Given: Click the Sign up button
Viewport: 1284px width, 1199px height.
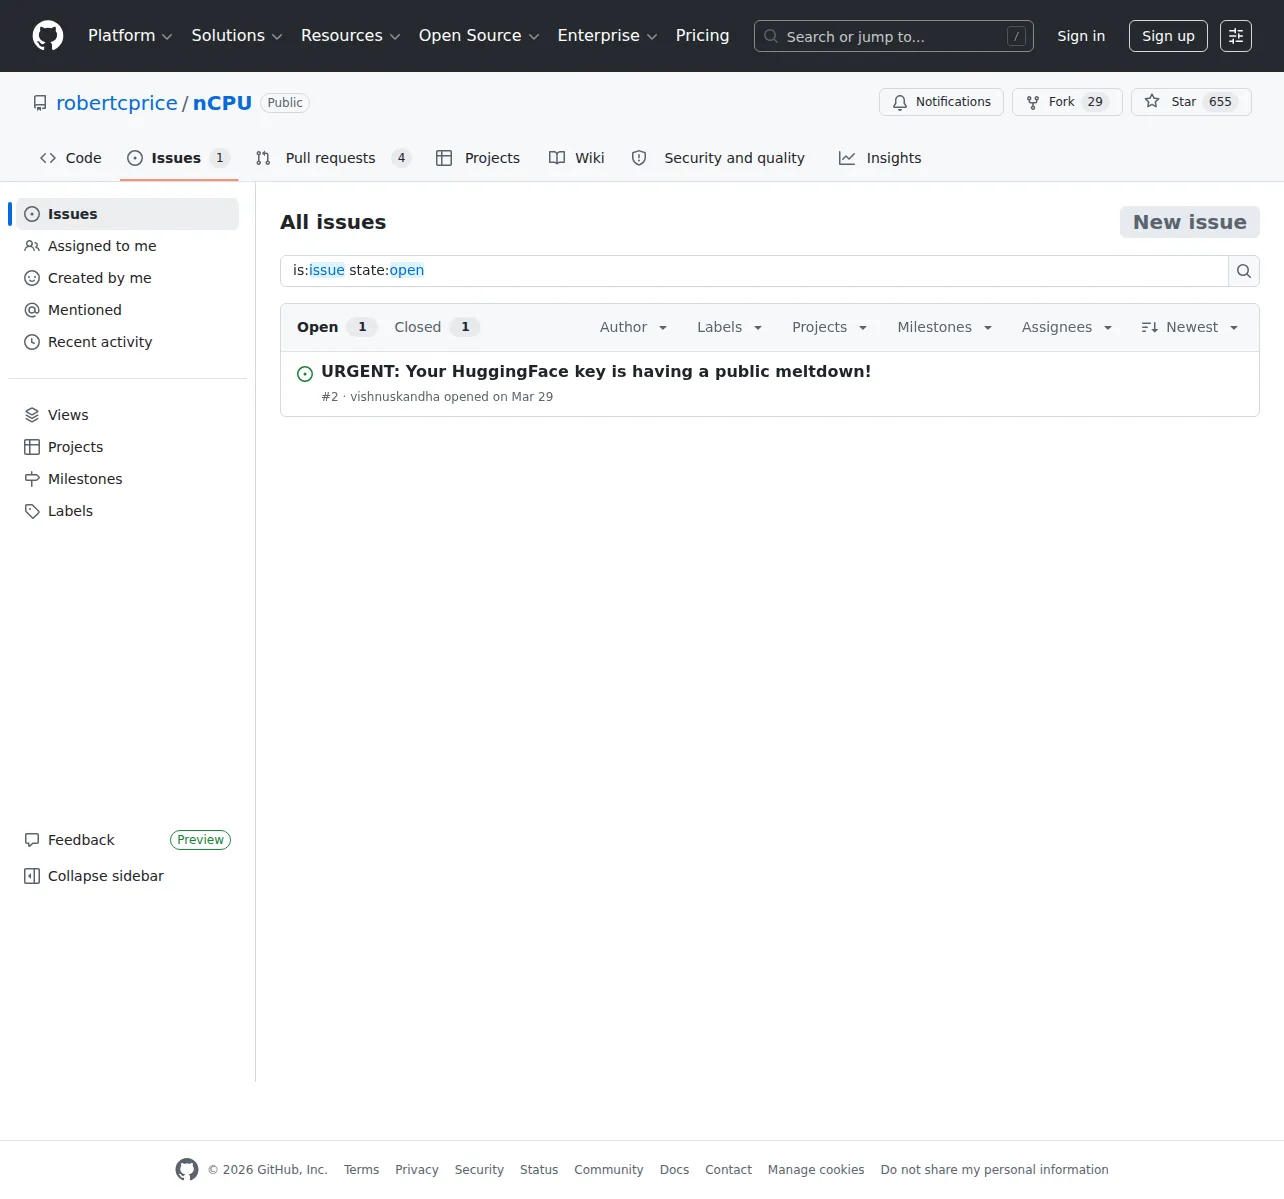Looking at the screenshot, I should pyautogui.click(x=1168, y=36).
